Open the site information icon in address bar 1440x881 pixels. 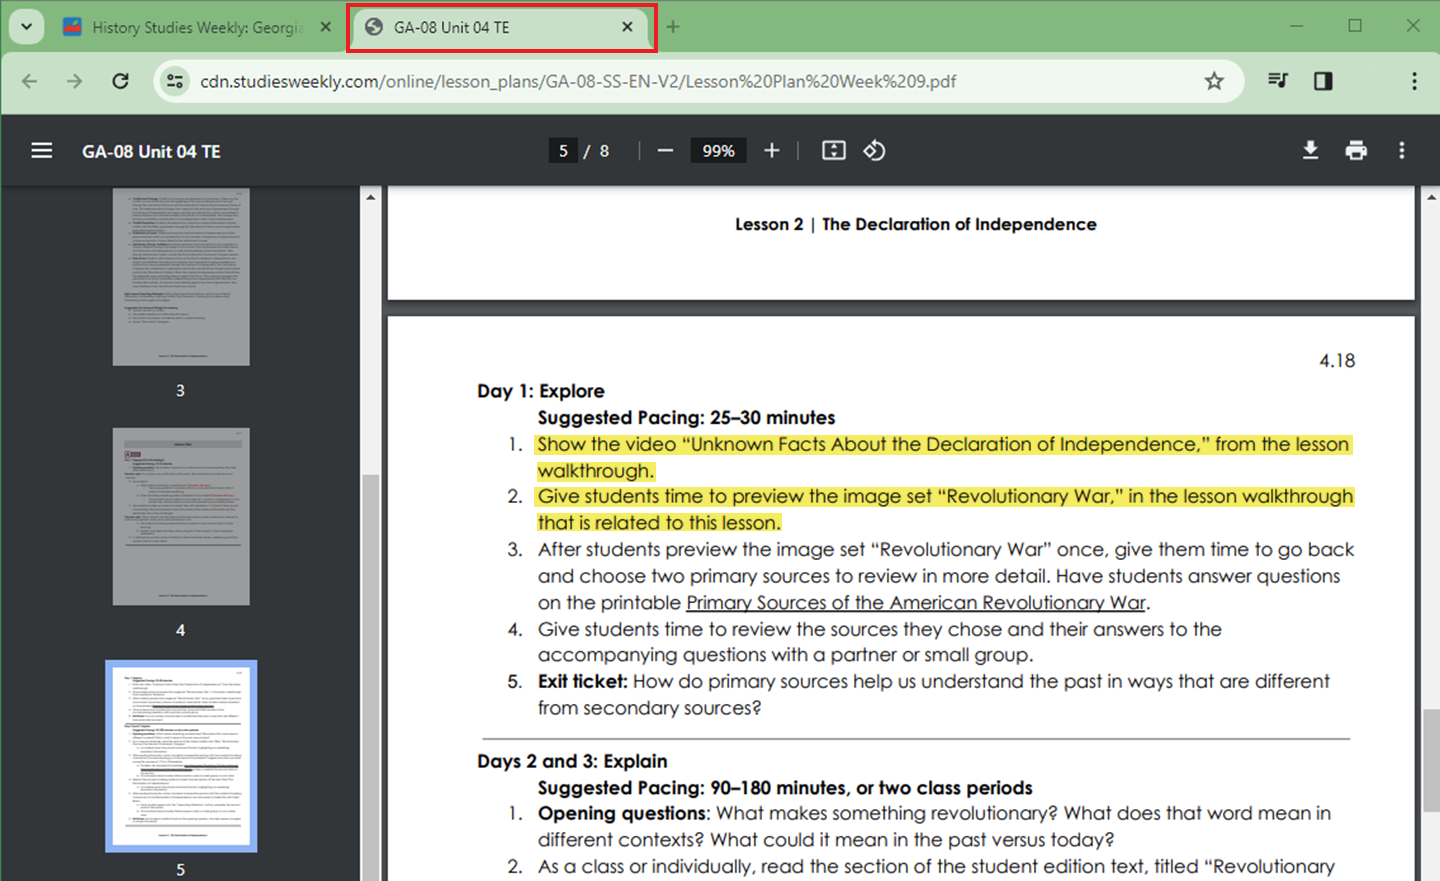(174, 81)
